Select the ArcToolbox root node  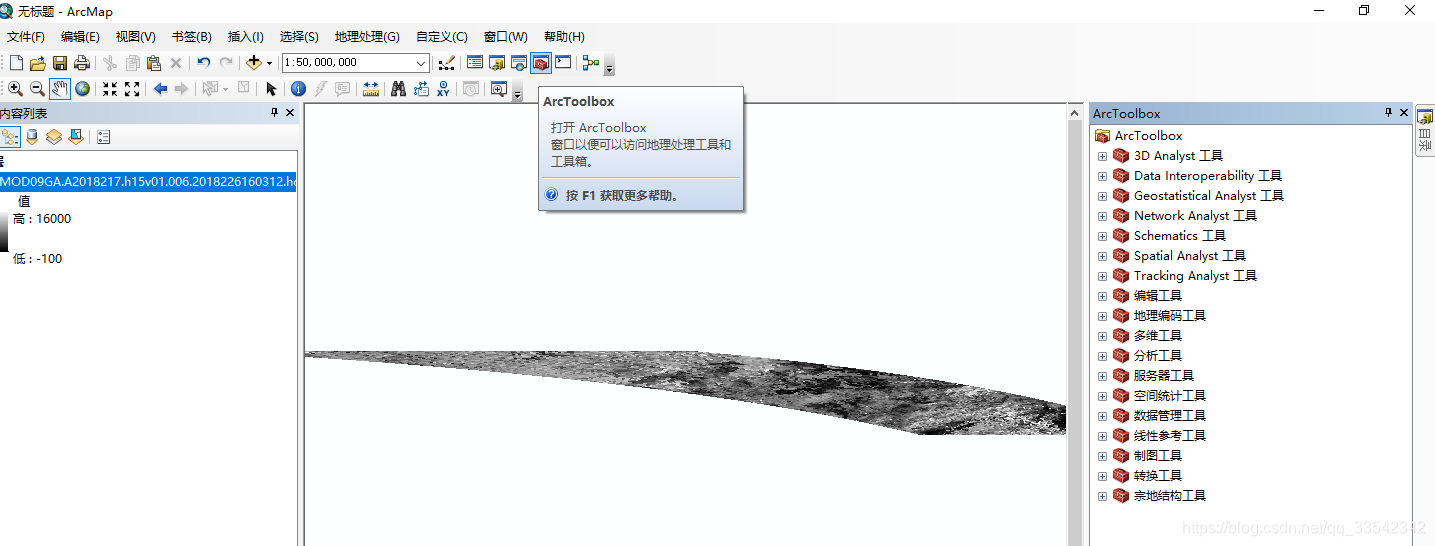coord(1149,136)
